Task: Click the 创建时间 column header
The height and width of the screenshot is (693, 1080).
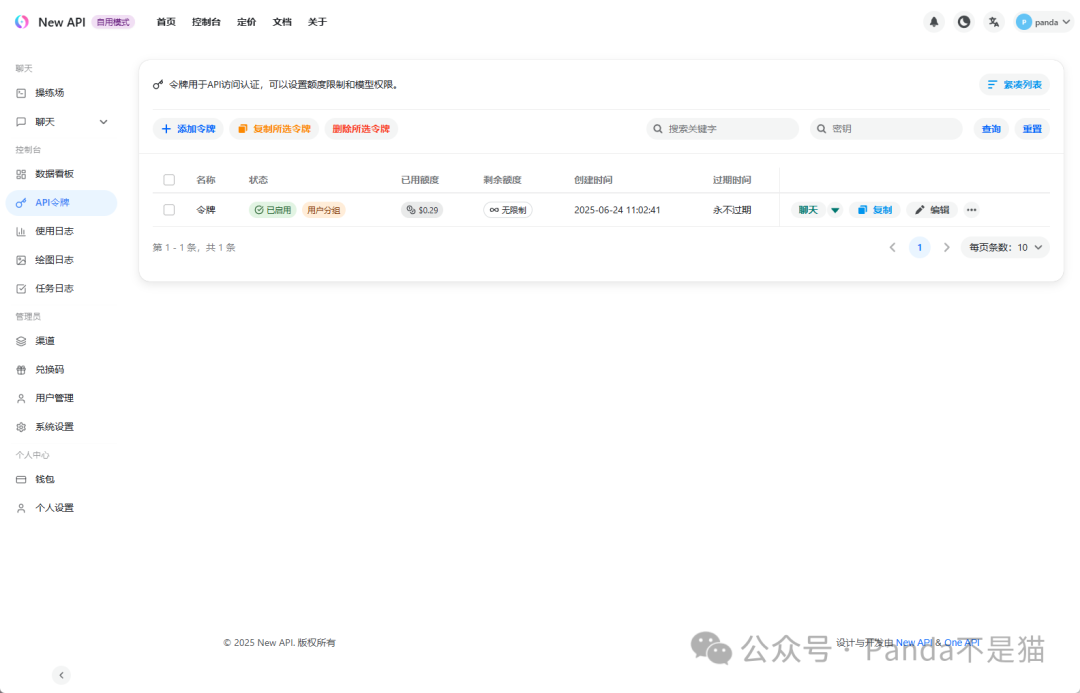Action: [593, 180]
